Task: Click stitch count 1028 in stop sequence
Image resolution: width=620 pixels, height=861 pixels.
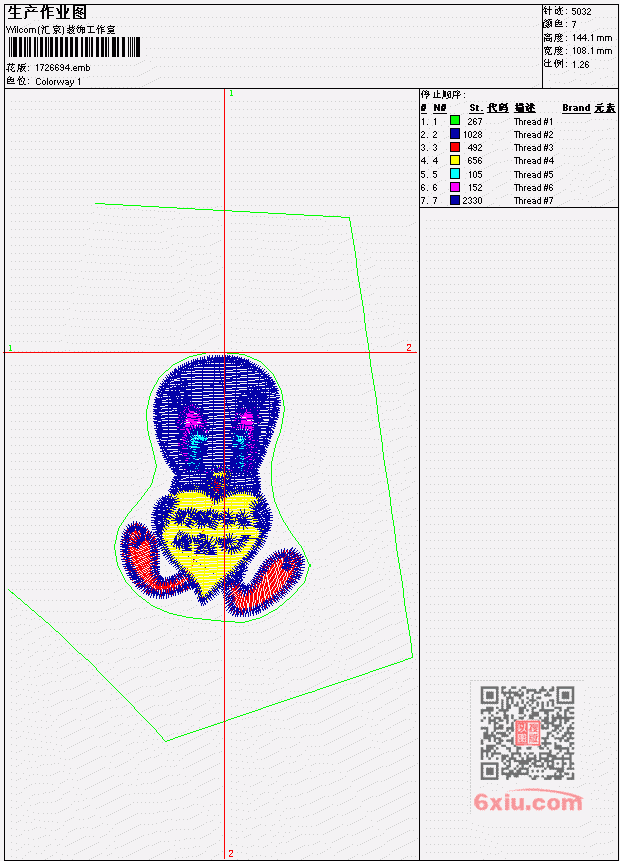Action: pyautogui.click(x=472, y=135)
